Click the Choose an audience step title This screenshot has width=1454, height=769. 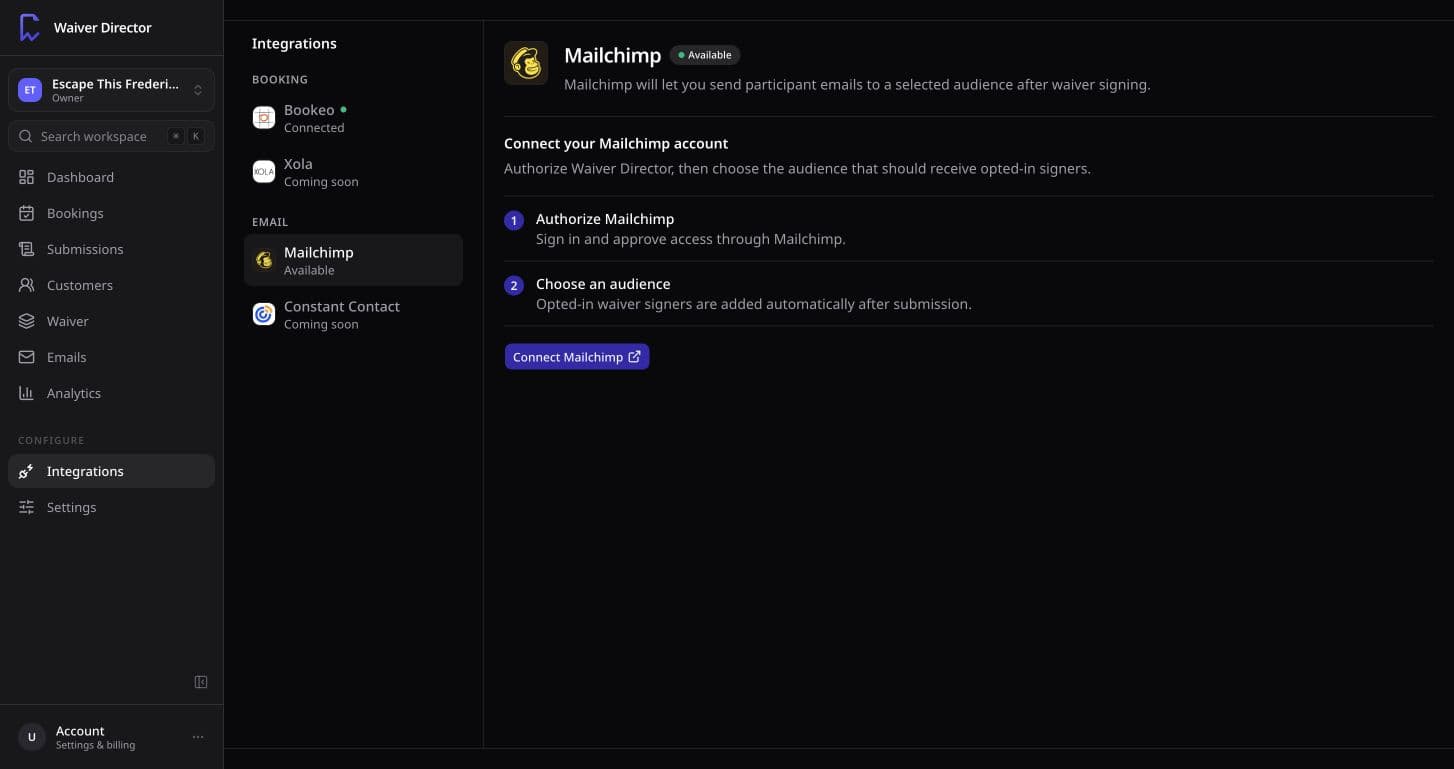[x=603, y=284]
